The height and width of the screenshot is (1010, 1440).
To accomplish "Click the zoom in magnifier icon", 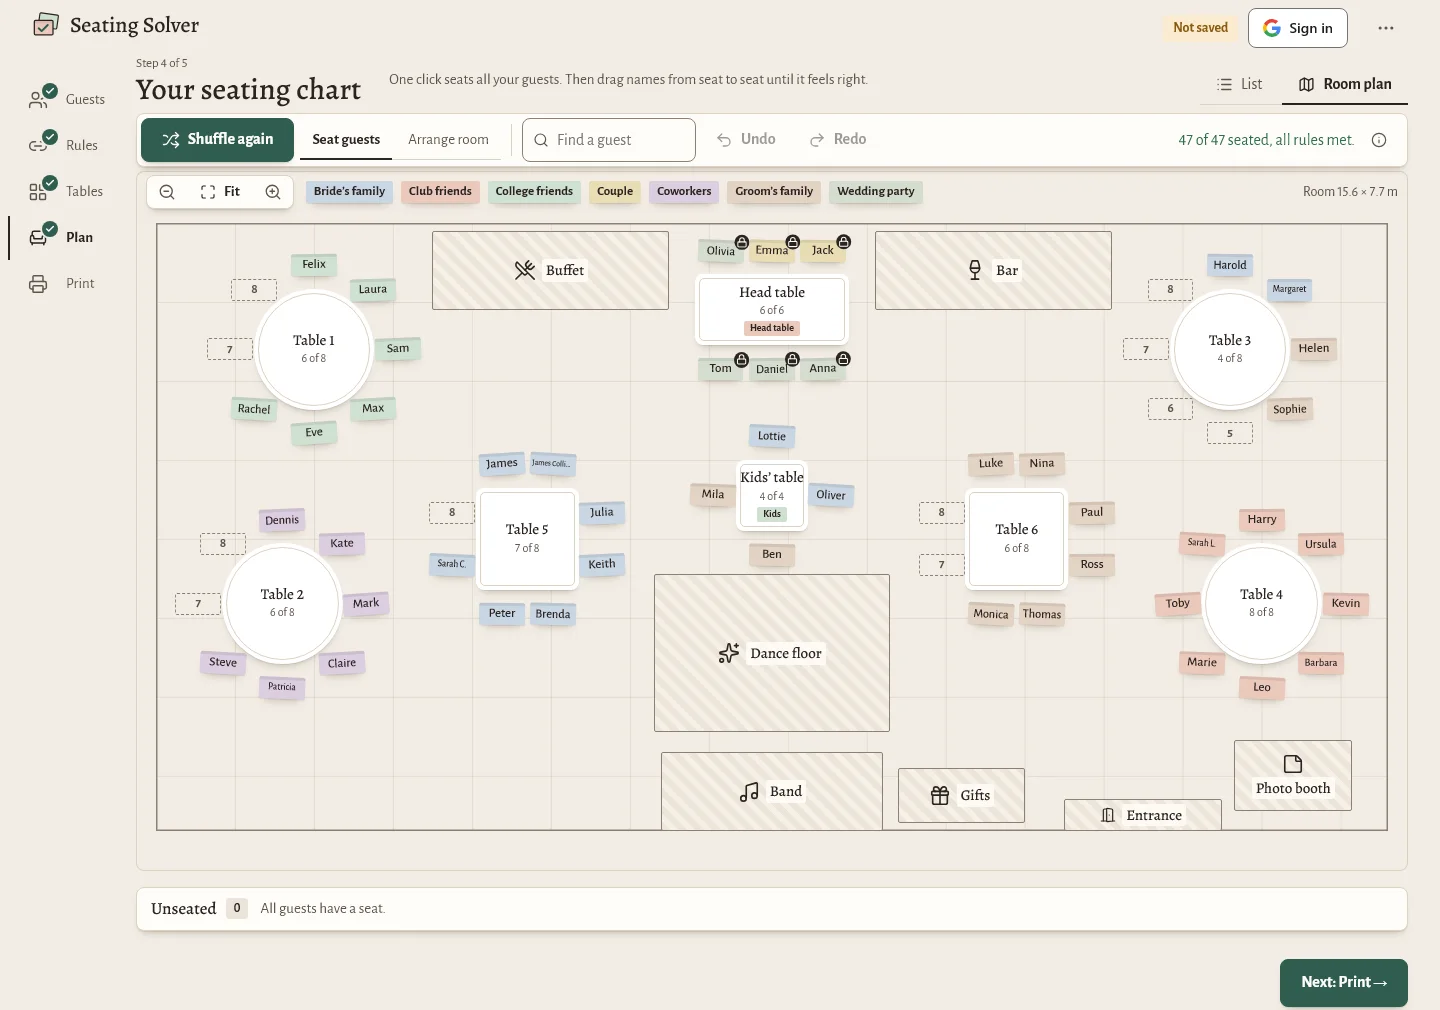I will pos(273,192).
